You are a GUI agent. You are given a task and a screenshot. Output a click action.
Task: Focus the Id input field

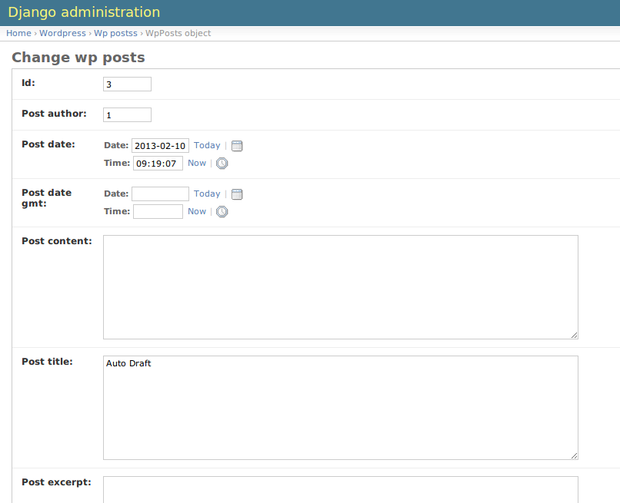(x=127, y=84)
